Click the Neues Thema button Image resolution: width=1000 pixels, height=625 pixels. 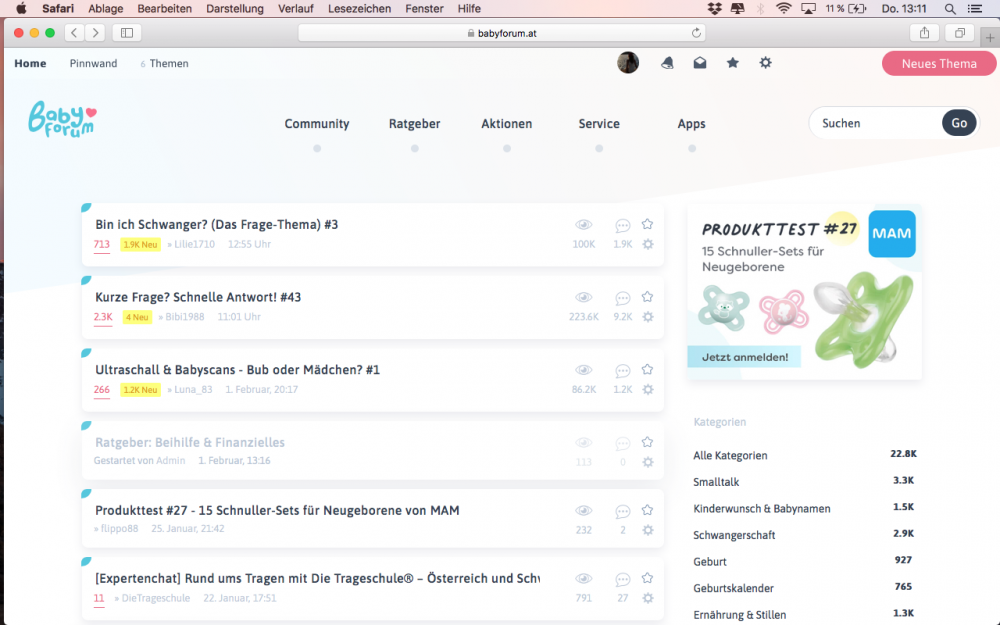939,63
